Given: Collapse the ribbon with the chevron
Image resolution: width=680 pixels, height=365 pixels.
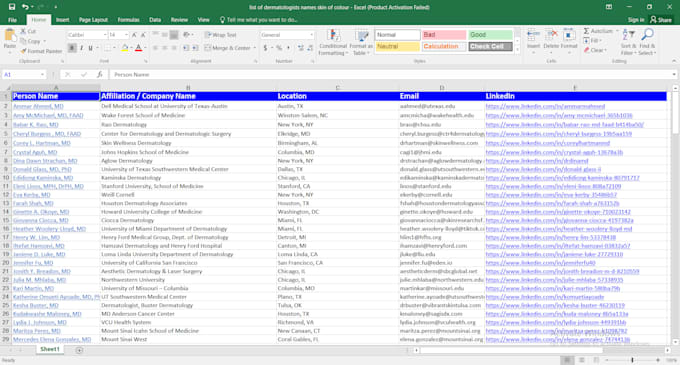Looking at the screenshot, I should [x=673, y=62].
